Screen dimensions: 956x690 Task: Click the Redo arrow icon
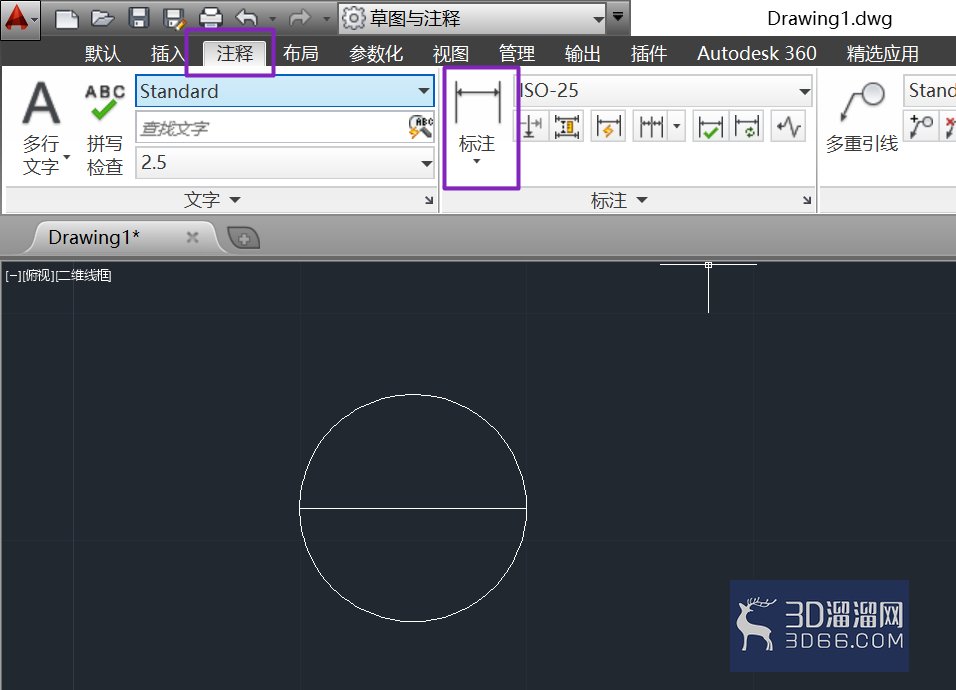coord(299,18)
